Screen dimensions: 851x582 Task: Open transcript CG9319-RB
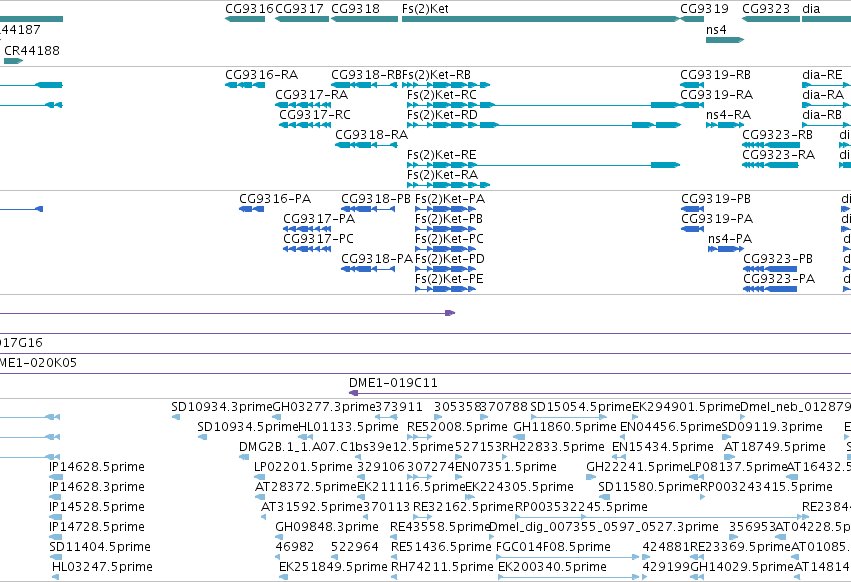(715, 75)
